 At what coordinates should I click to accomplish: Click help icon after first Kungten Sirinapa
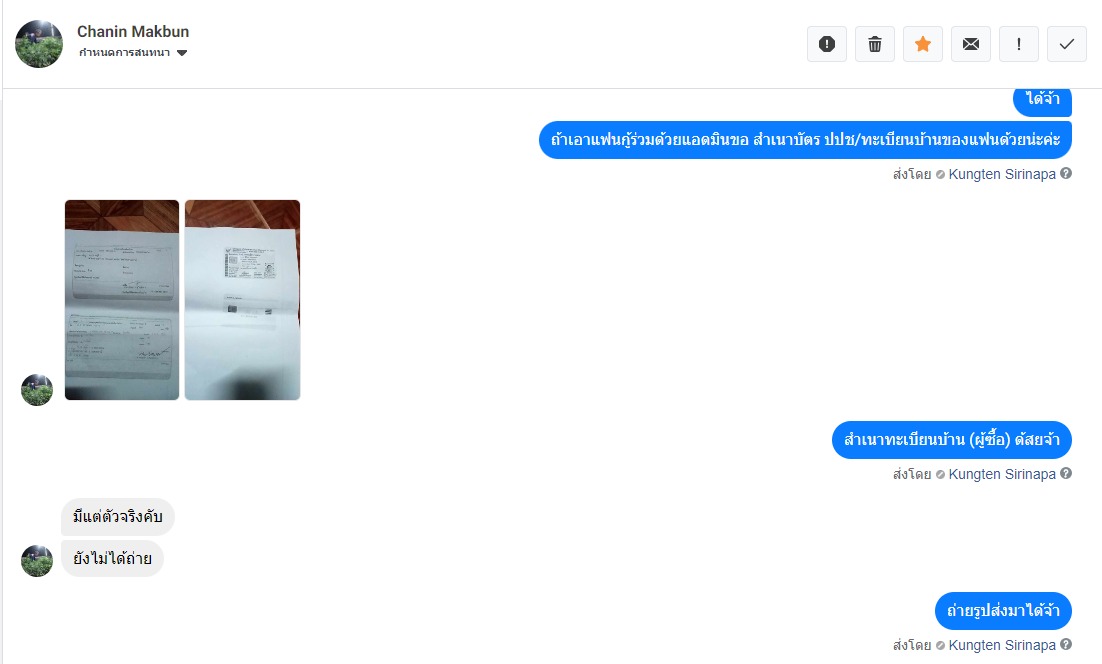coord(1066,174)
